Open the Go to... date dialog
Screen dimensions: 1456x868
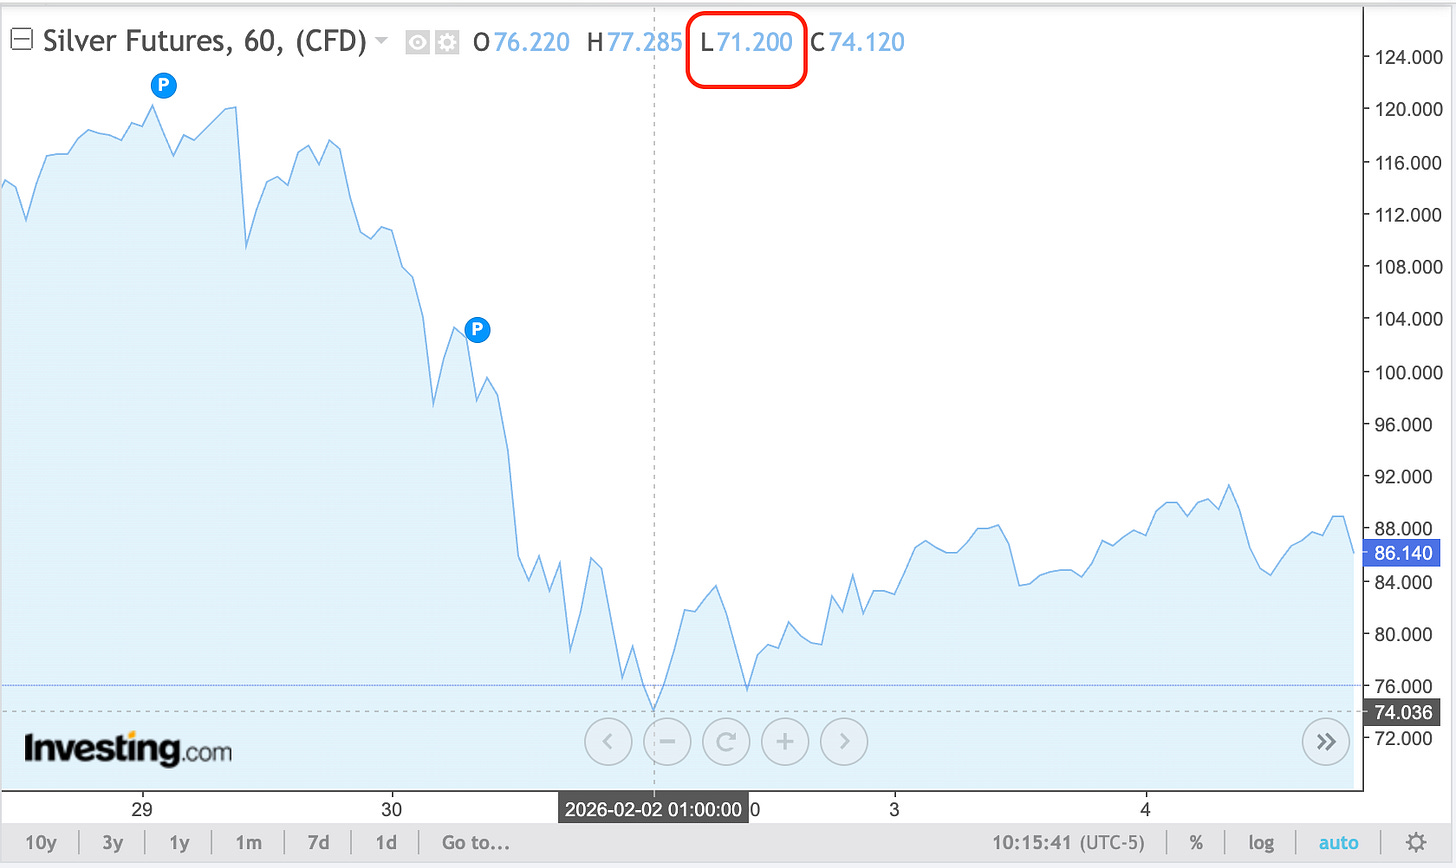(476, 843)
